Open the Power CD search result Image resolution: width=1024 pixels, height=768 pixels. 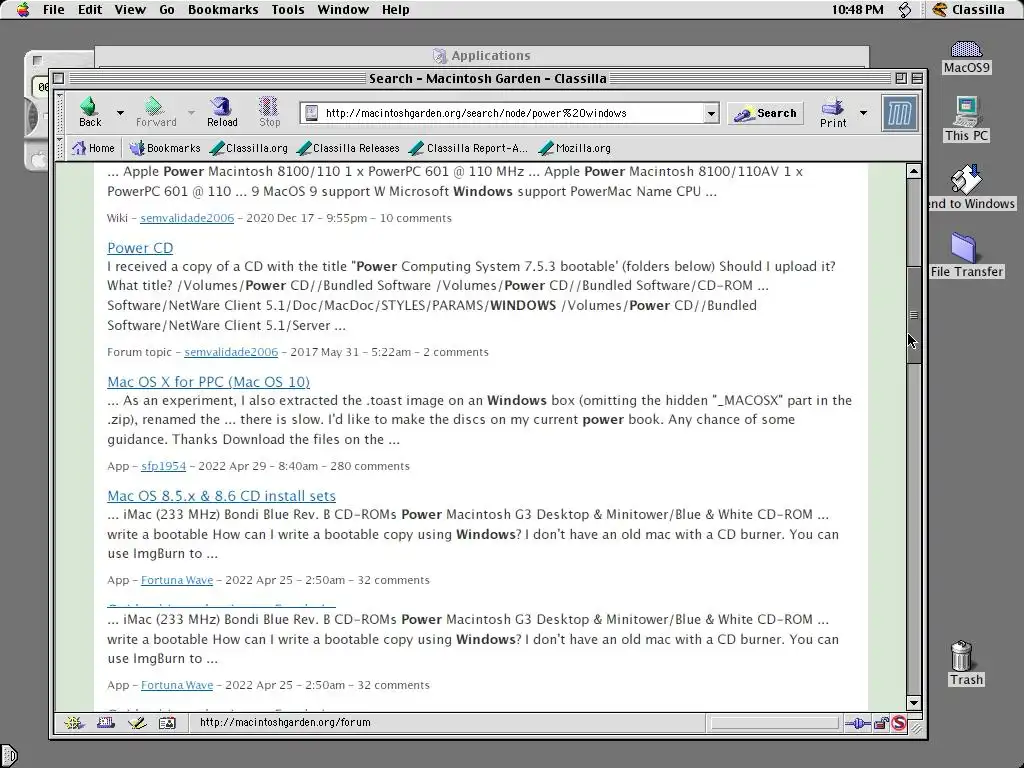point(140,248)
